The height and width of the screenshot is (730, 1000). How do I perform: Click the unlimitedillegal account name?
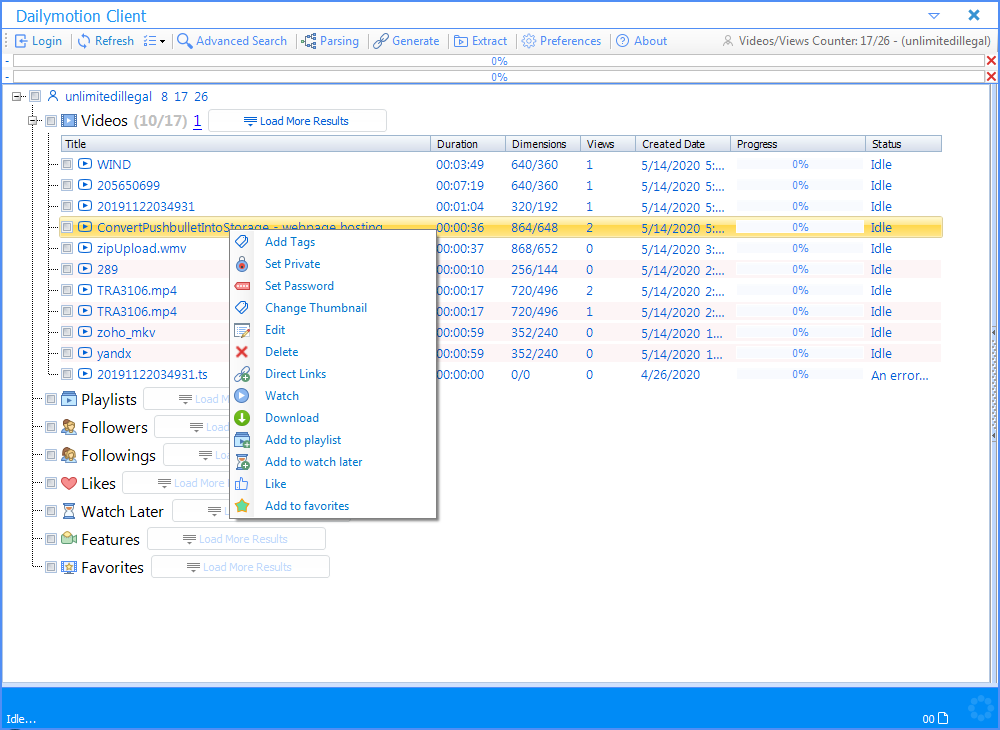click(108, 96)
